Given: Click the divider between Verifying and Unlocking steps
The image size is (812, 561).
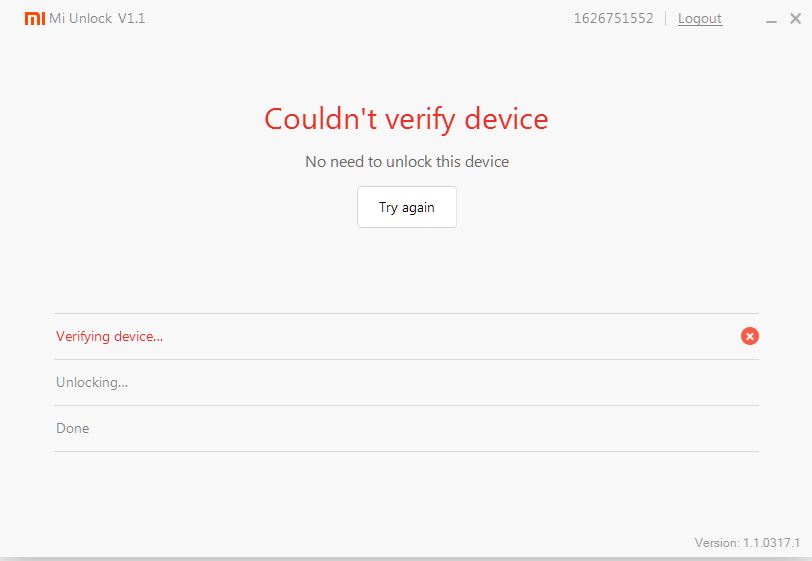Looking at the screenshot, I should pos(406,359).
